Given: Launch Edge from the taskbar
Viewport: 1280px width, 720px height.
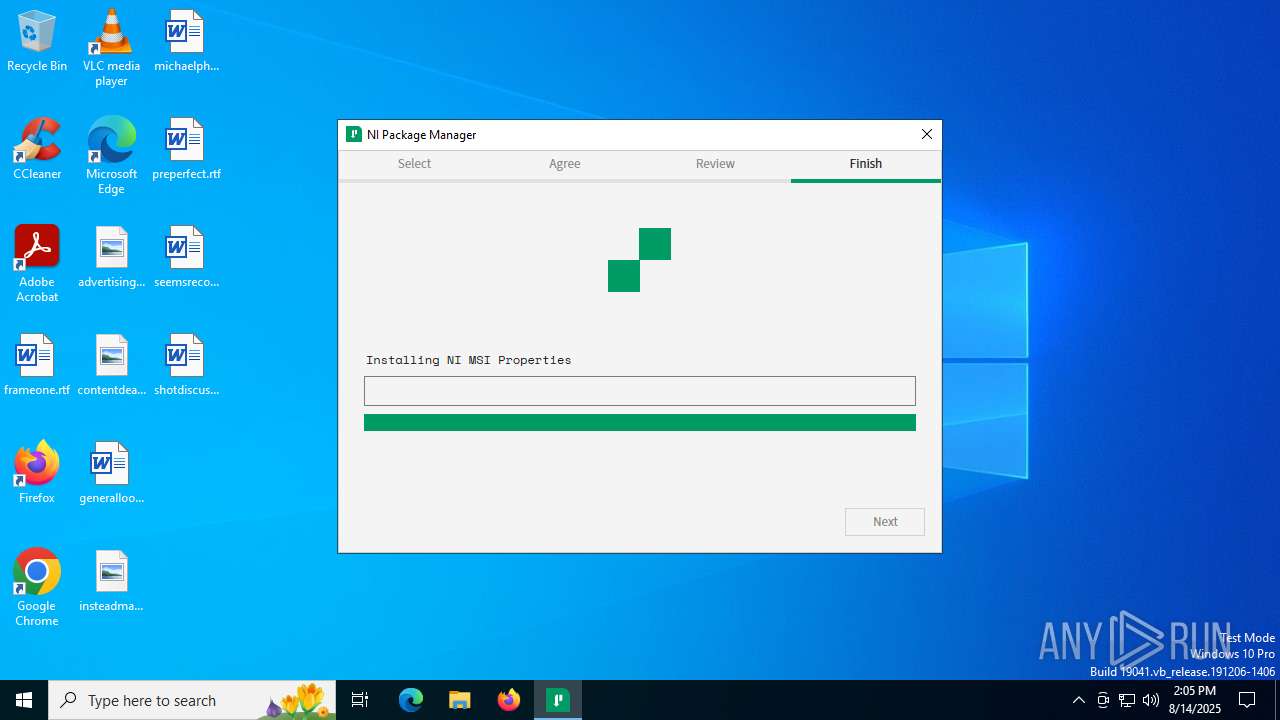Looking at the screenshot, I should click(411, 700).
